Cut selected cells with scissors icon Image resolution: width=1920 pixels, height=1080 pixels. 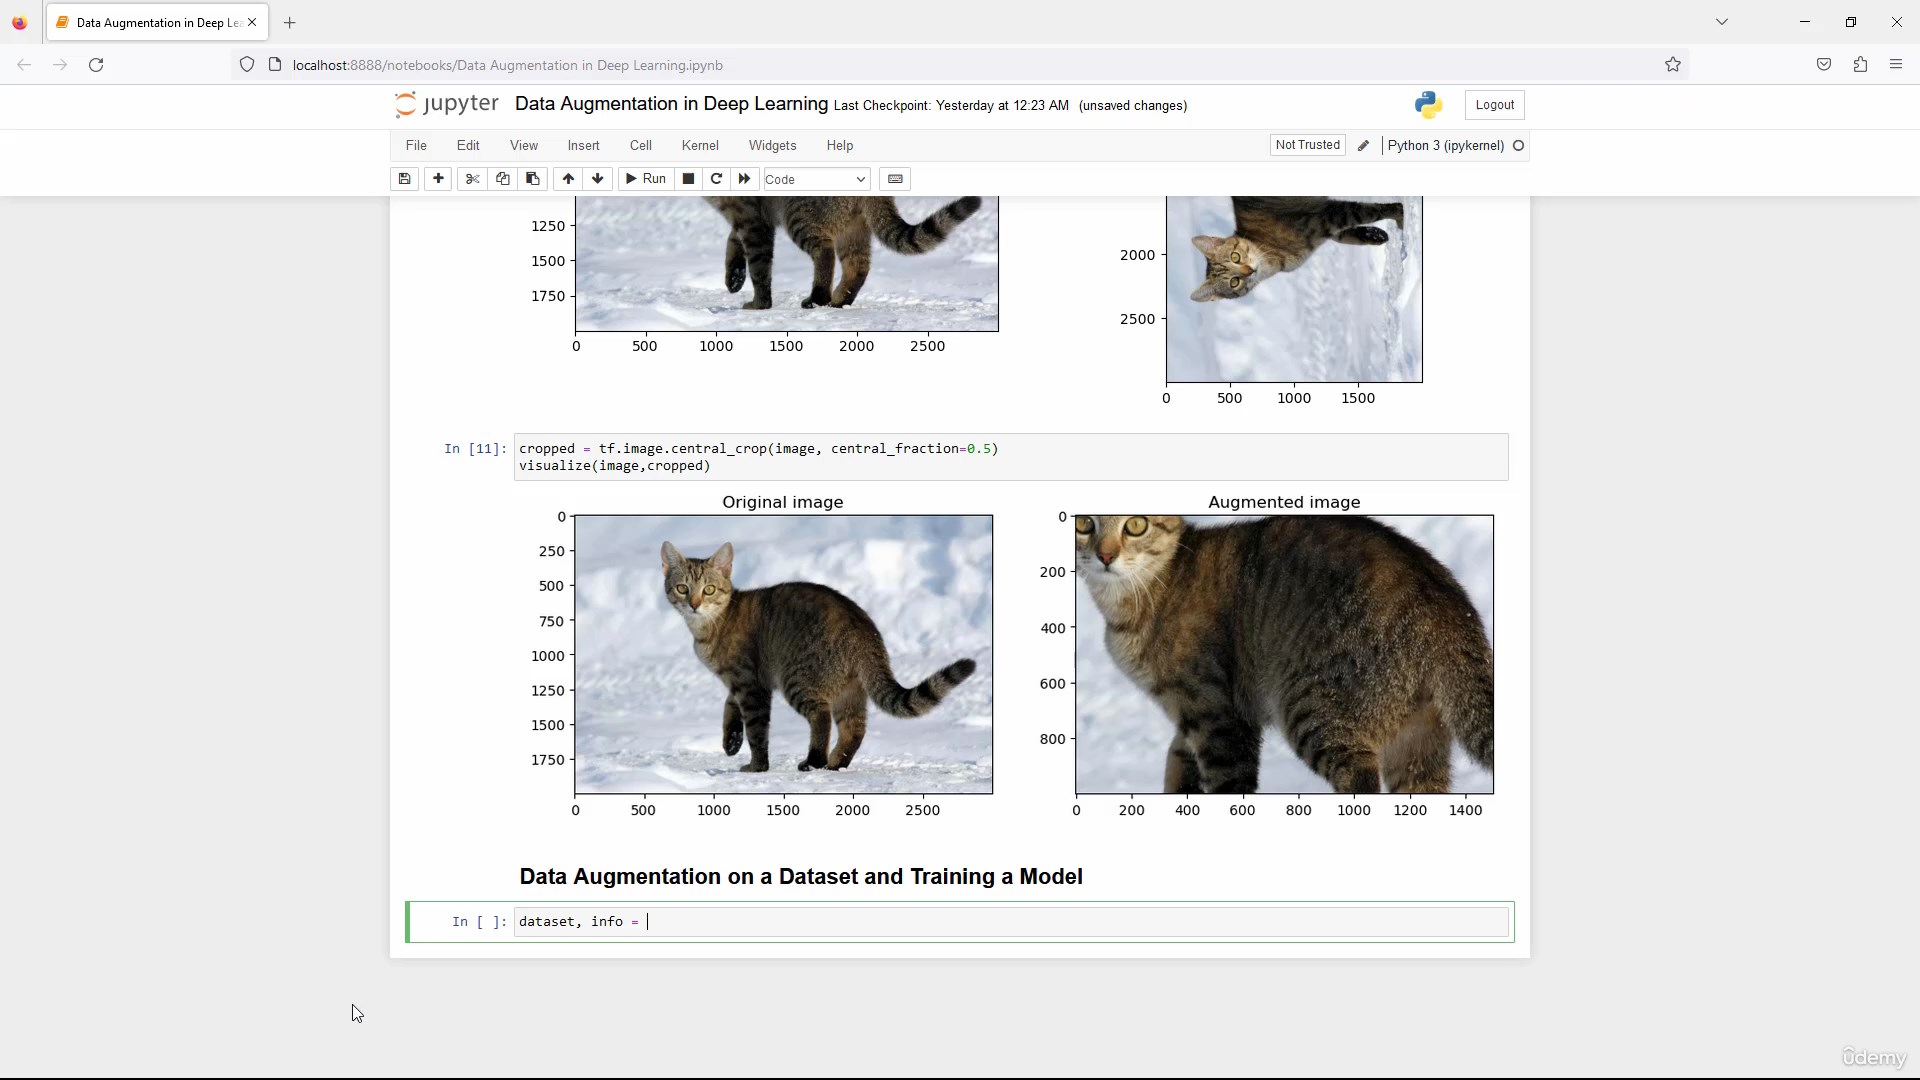[x=472, y=179]
